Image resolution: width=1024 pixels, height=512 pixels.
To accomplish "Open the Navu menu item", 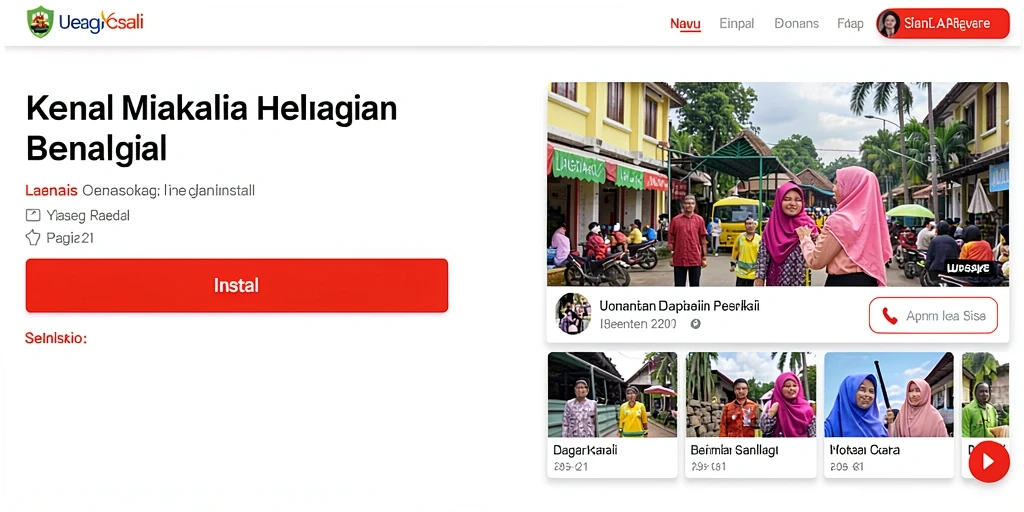I will tap(685, 24).
